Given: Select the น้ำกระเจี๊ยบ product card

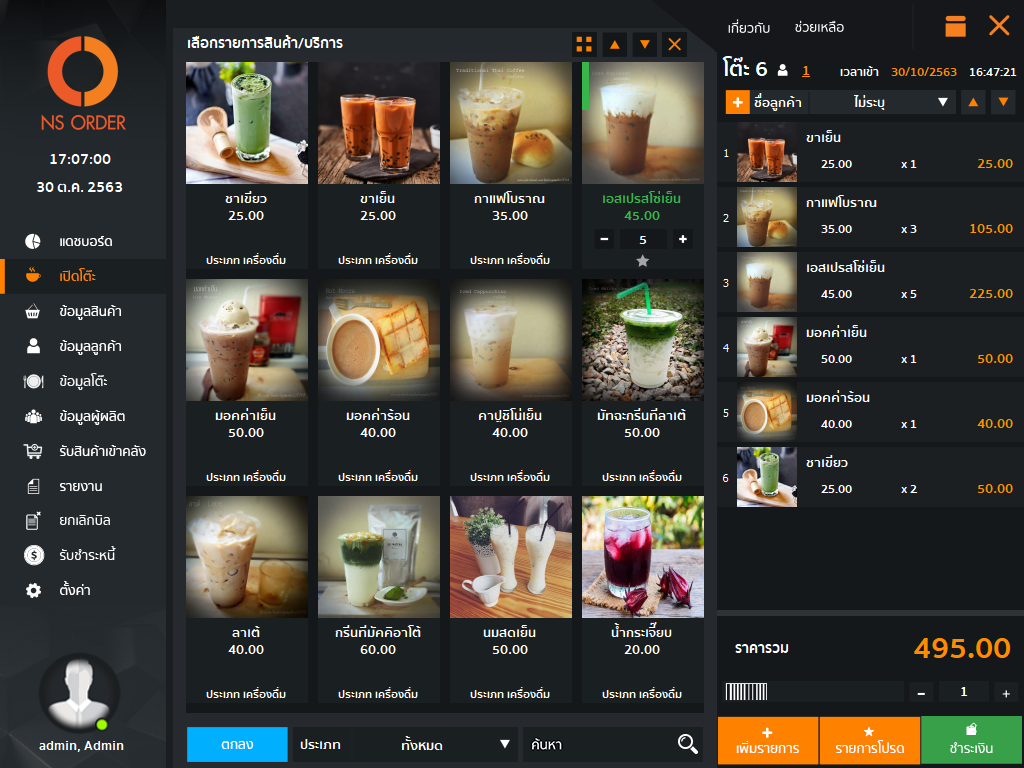Looking at the screenshot, I should pyautogui.click(x=643, y=599).
